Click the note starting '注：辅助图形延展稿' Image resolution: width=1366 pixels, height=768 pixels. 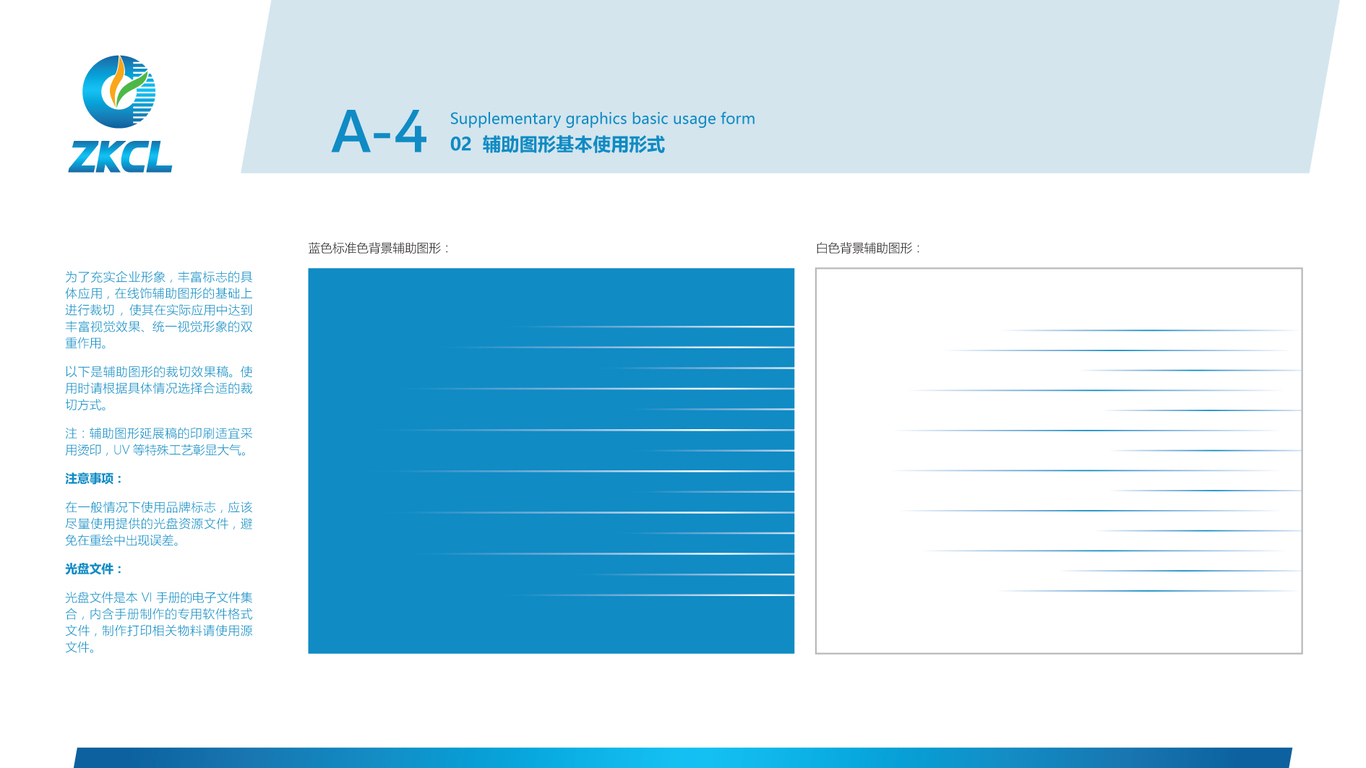(x=159, y=442)
